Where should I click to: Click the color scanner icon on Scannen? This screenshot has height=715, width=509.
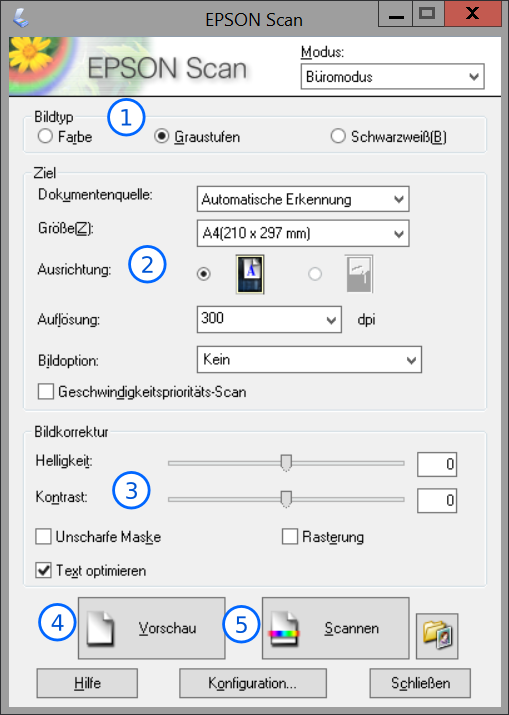[284, 629]
